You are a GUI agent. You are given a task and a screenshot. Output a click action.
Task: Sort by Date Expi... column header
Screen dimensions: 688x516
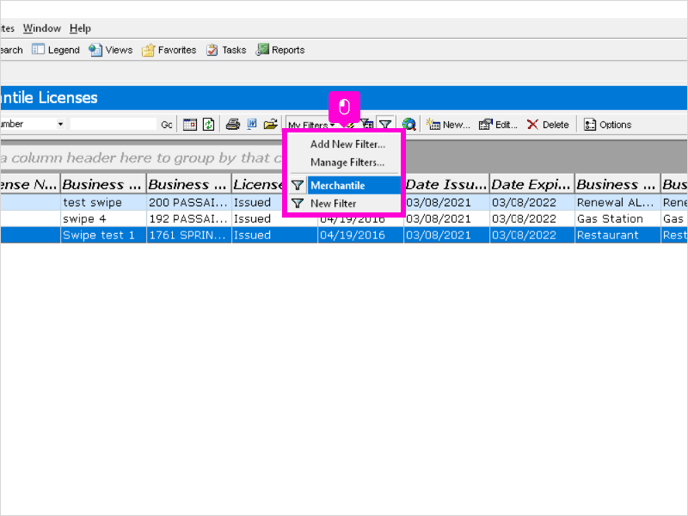[532, 185]
